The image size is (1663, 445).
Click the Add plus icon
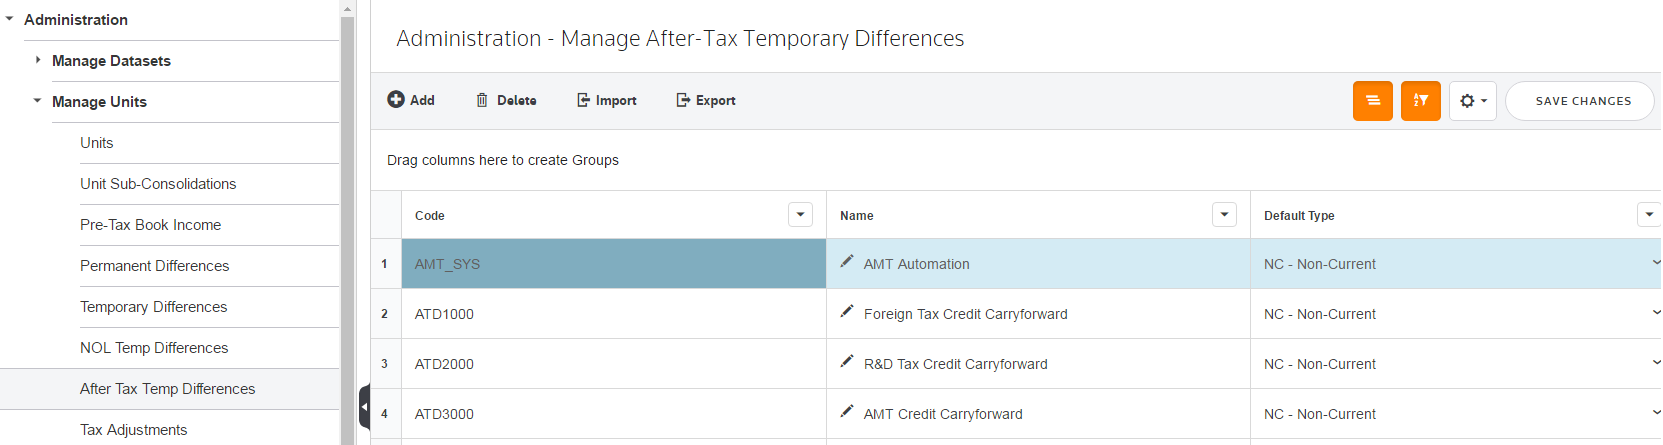tap(396, 100)
